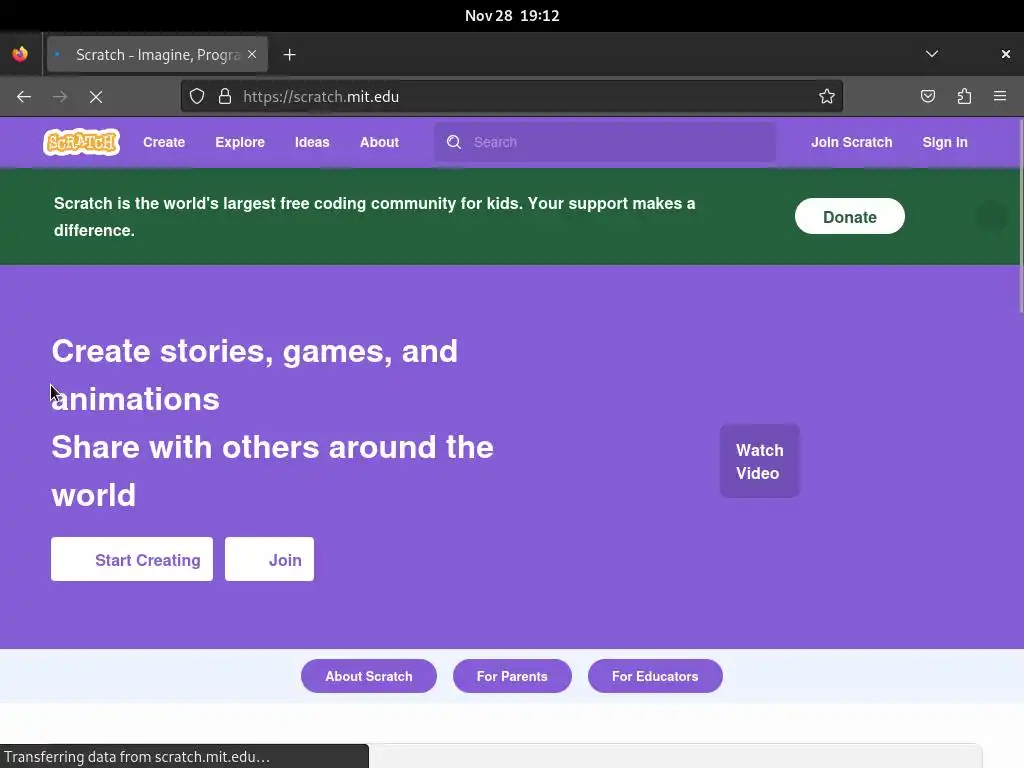Click the URL address bar
Image resolution: width=1024 pixels, height=768 pixels.
[x=511, y=97]
